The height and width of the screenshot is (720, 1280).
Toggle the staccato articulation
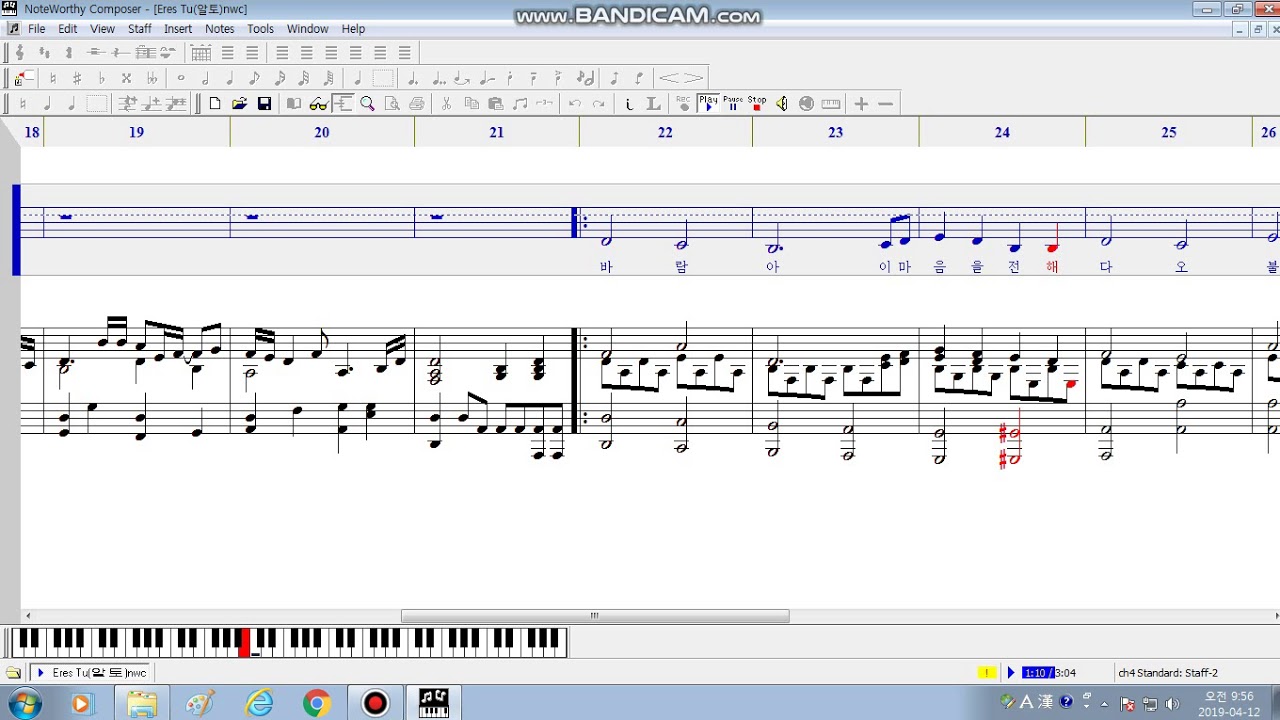[x=510, y=78]
